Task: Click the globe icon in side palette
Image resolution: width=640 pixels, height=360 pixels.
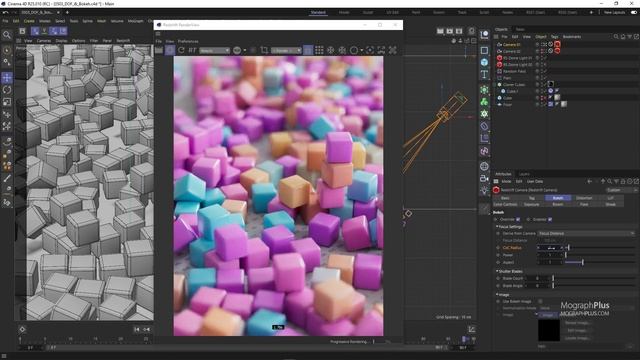Action: click(x=484, y=166)
